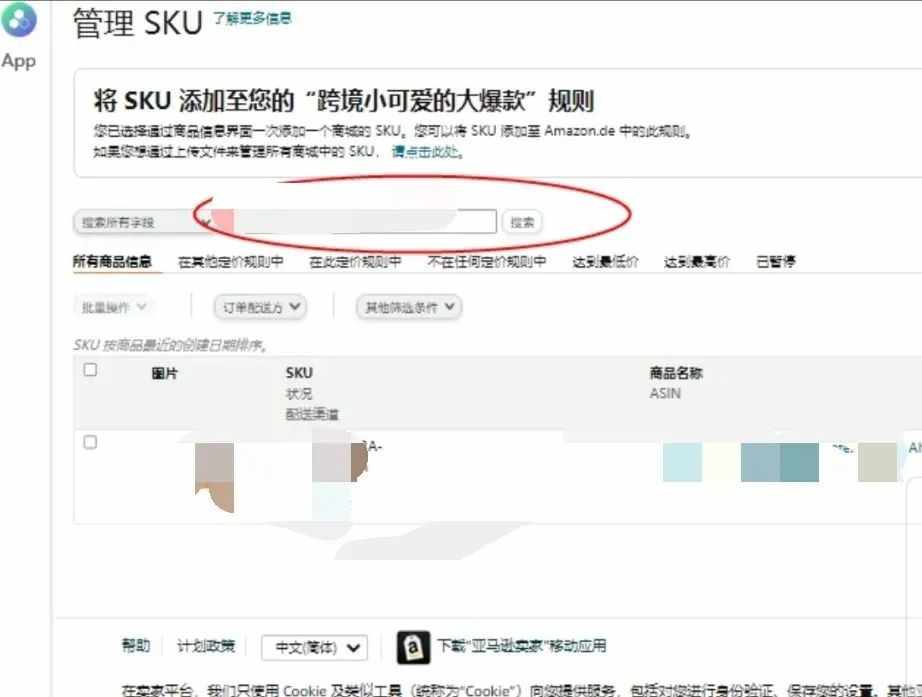922x697 pixels.
Task: Expand the 其他筛选条件 dropdown
Action: (x=409, y=307)
